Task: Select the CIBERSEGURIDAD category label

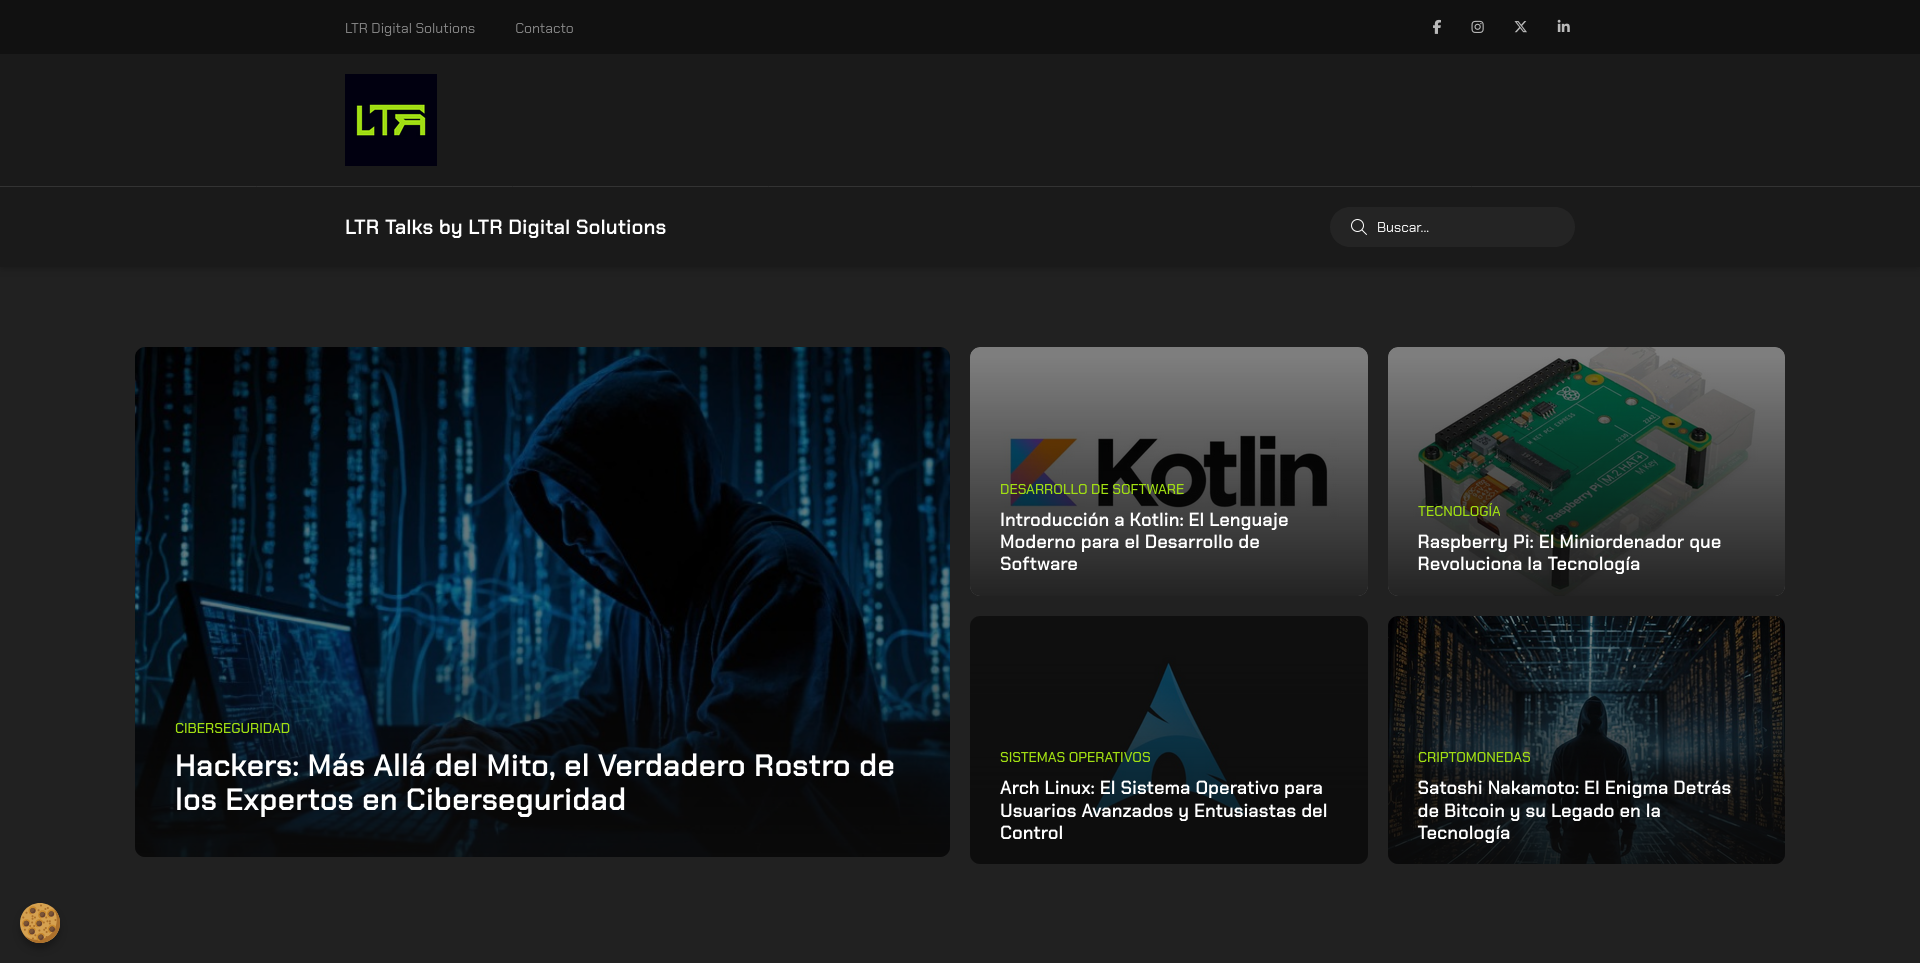Action: 232,728
